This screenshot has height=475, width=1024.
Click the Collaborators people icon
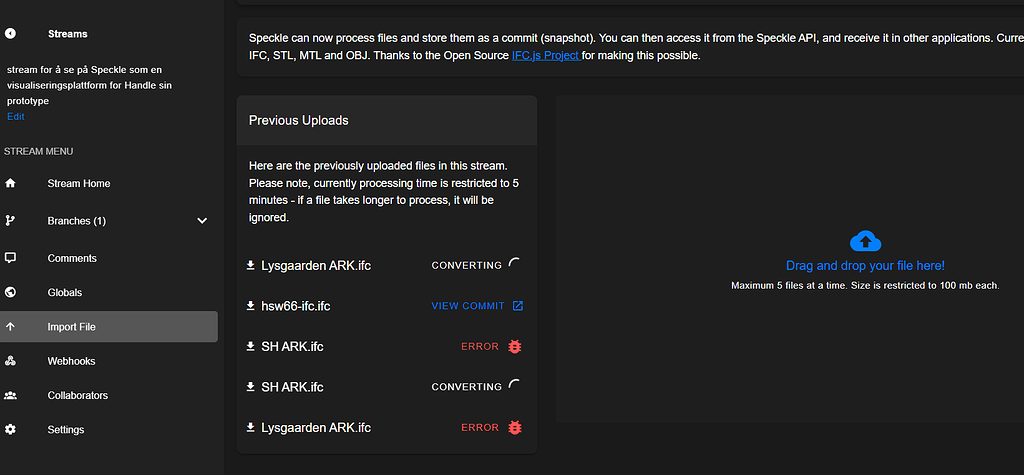coord(10,395)
